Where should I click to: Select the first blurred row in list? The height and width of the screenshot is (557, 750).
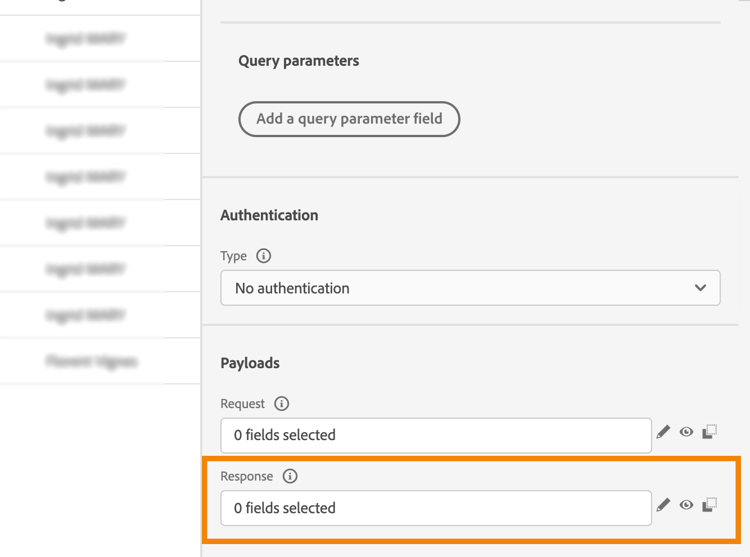(86, 39)
